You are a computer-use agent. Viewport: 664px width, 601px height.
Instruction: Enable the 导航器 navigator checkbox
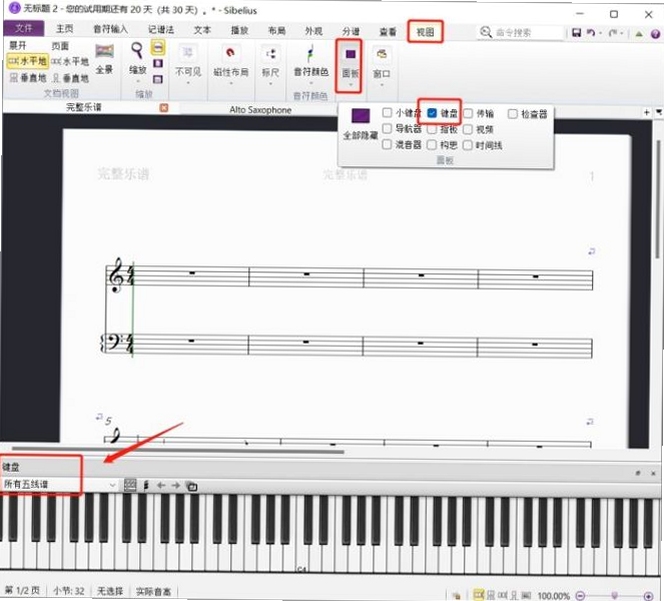coord(387,128)
